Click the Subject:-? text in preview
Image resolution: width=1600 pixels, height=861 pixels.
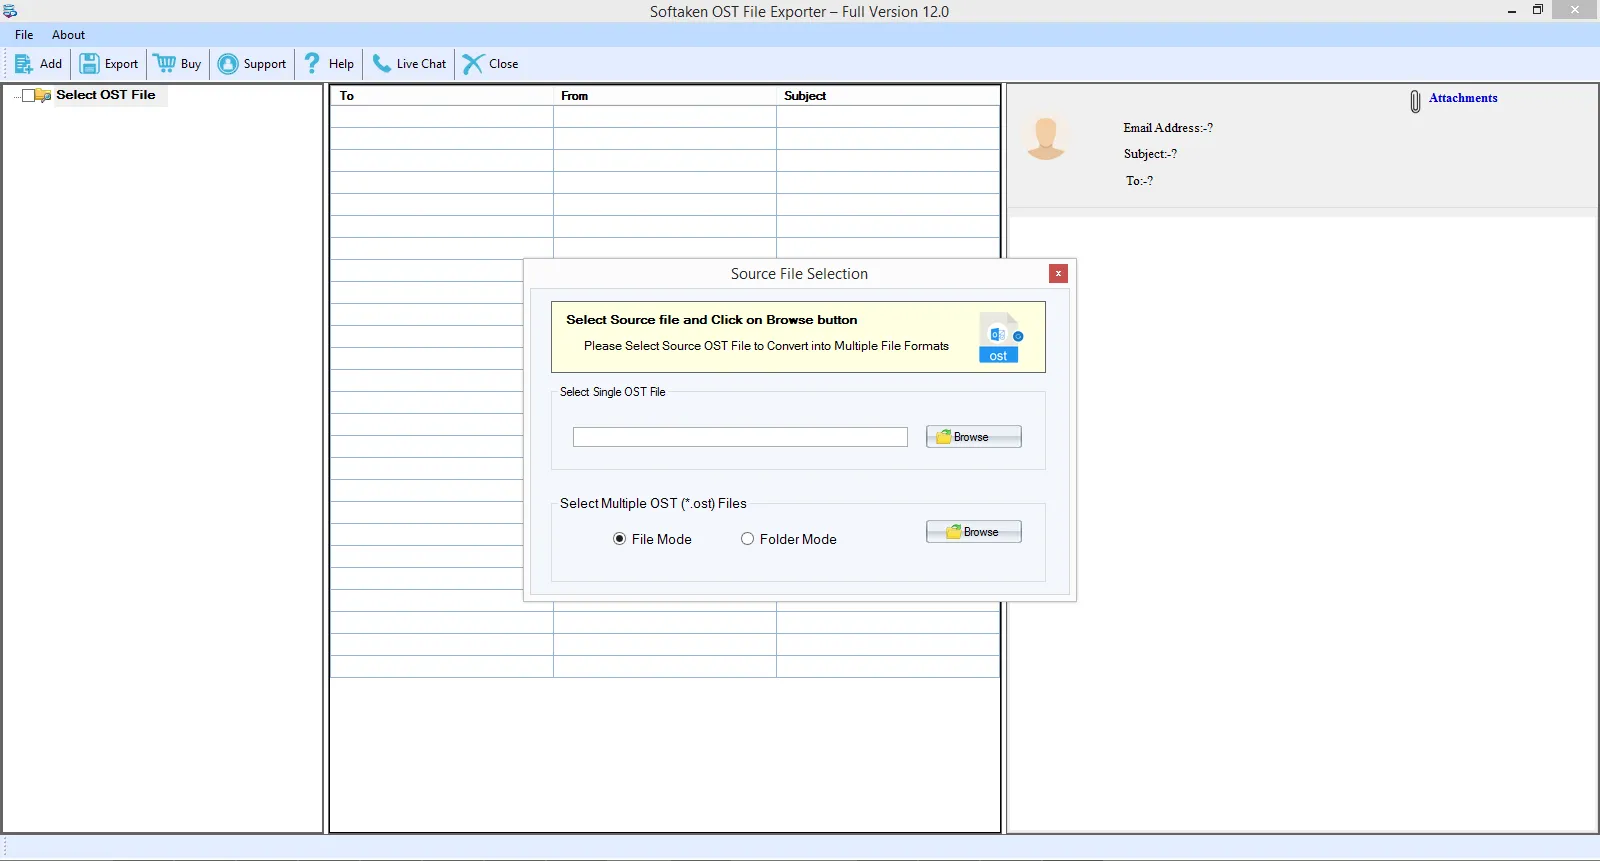tap(1150, 154)
